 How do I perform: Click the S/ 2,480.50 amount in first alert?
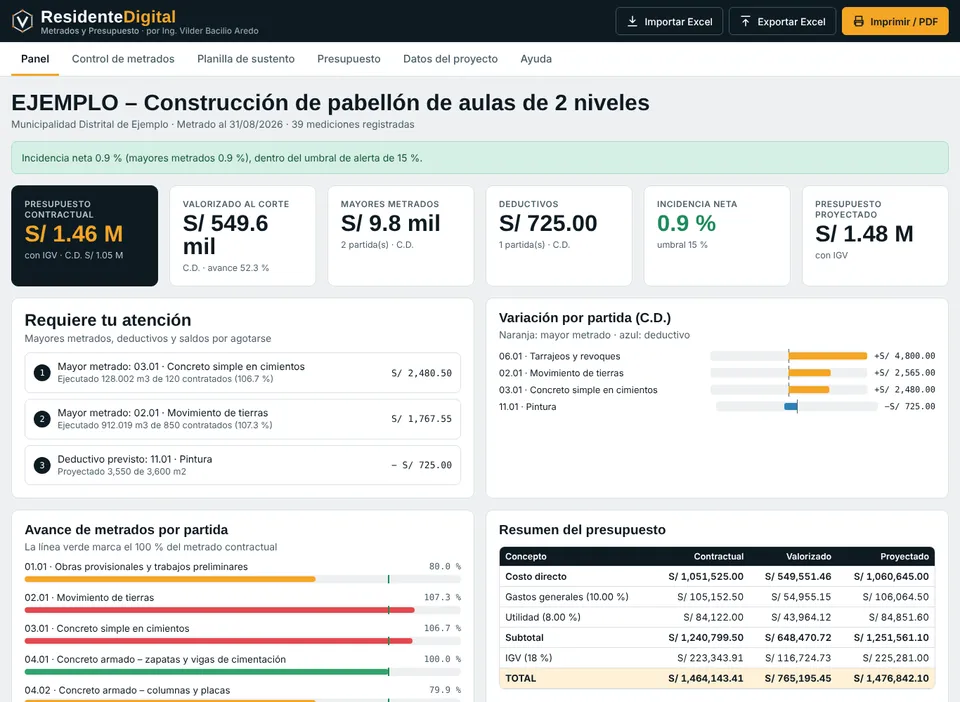[x=421, y=373]
